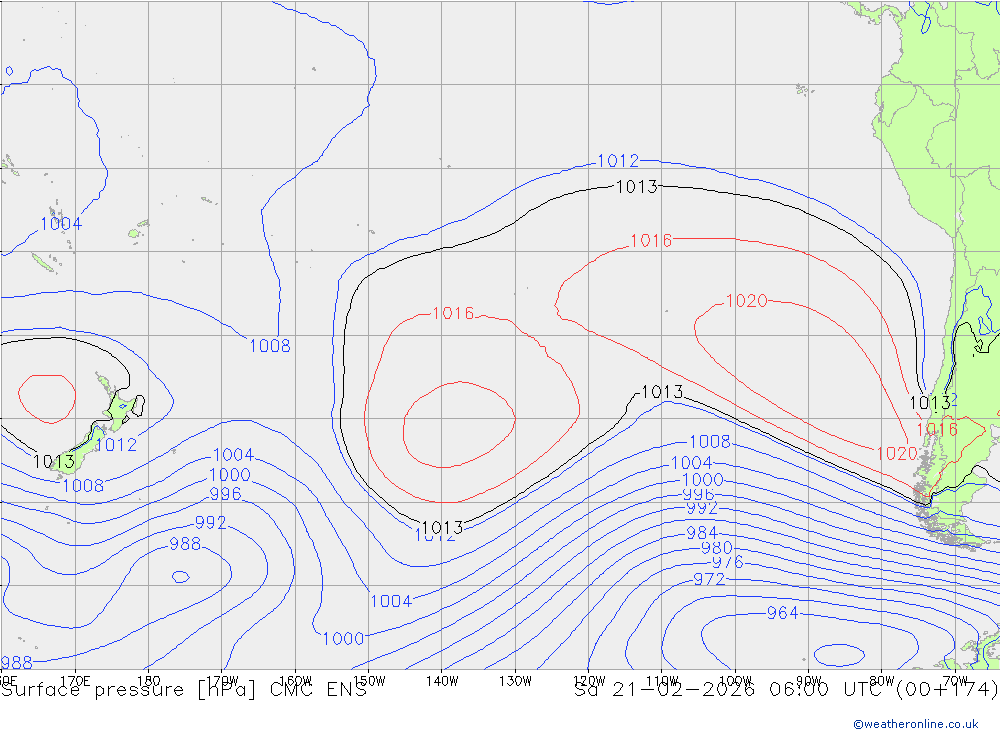The image size is (1000, 733).
Task: Click the blue 1012 label beside New Zealand
Action: coord(116,445)
